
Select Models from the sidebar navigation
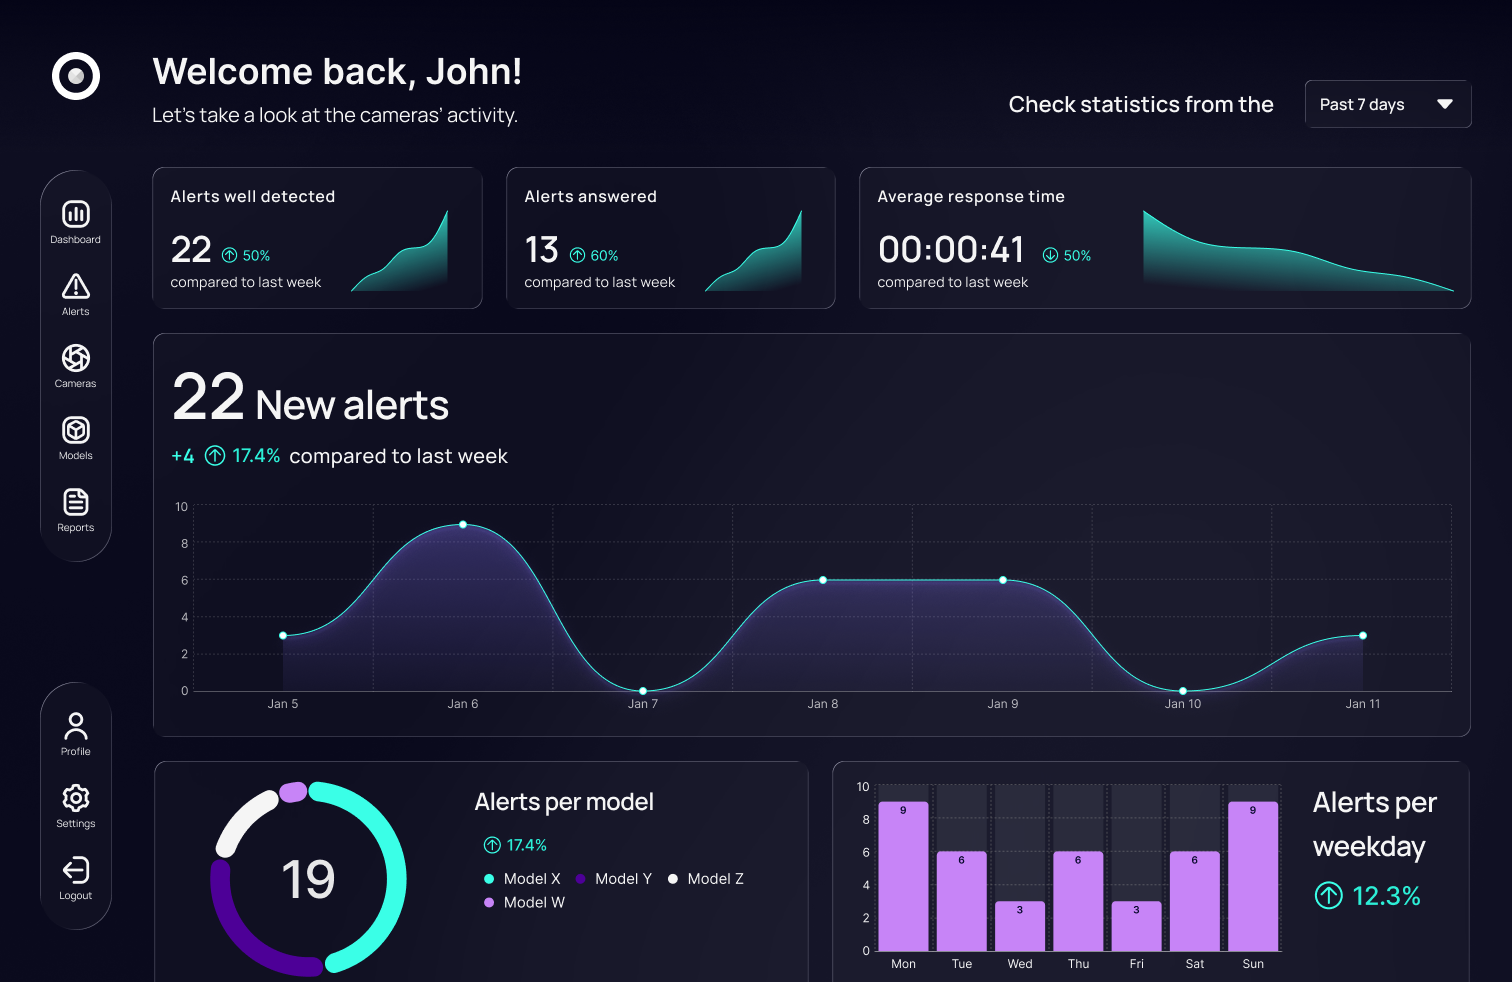75,431
